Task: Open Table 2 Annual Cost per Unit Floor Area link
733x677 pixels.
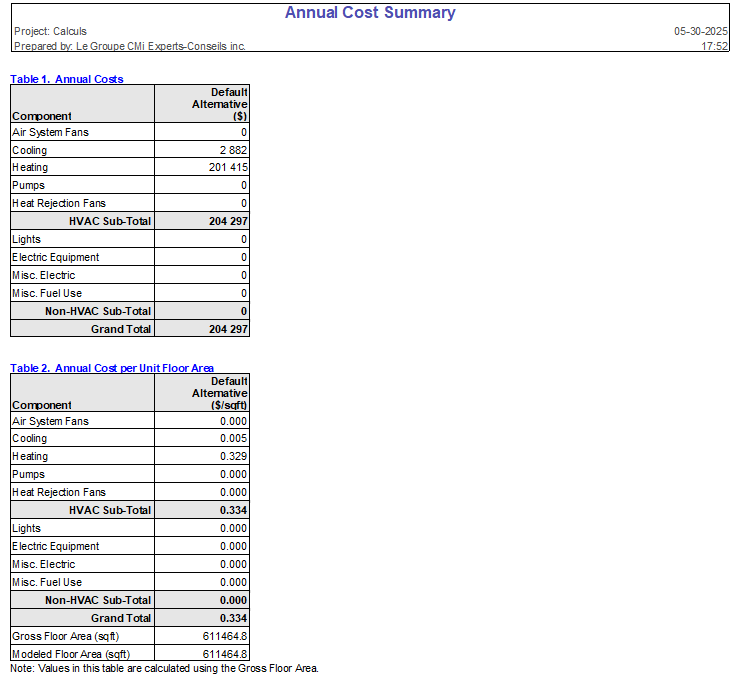Action: coord(112,368)
